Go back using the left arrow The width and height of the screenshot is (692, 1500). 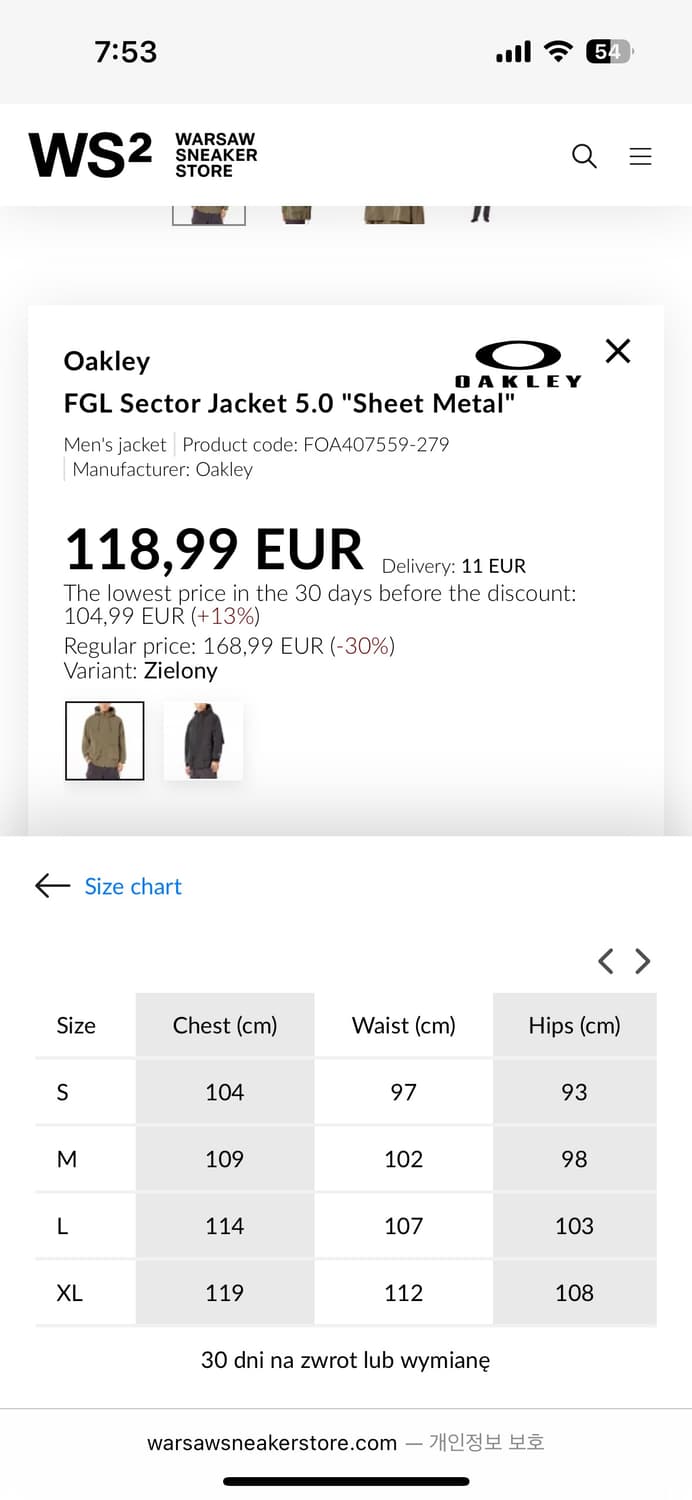pyautogui.click(x=52, y=886)
